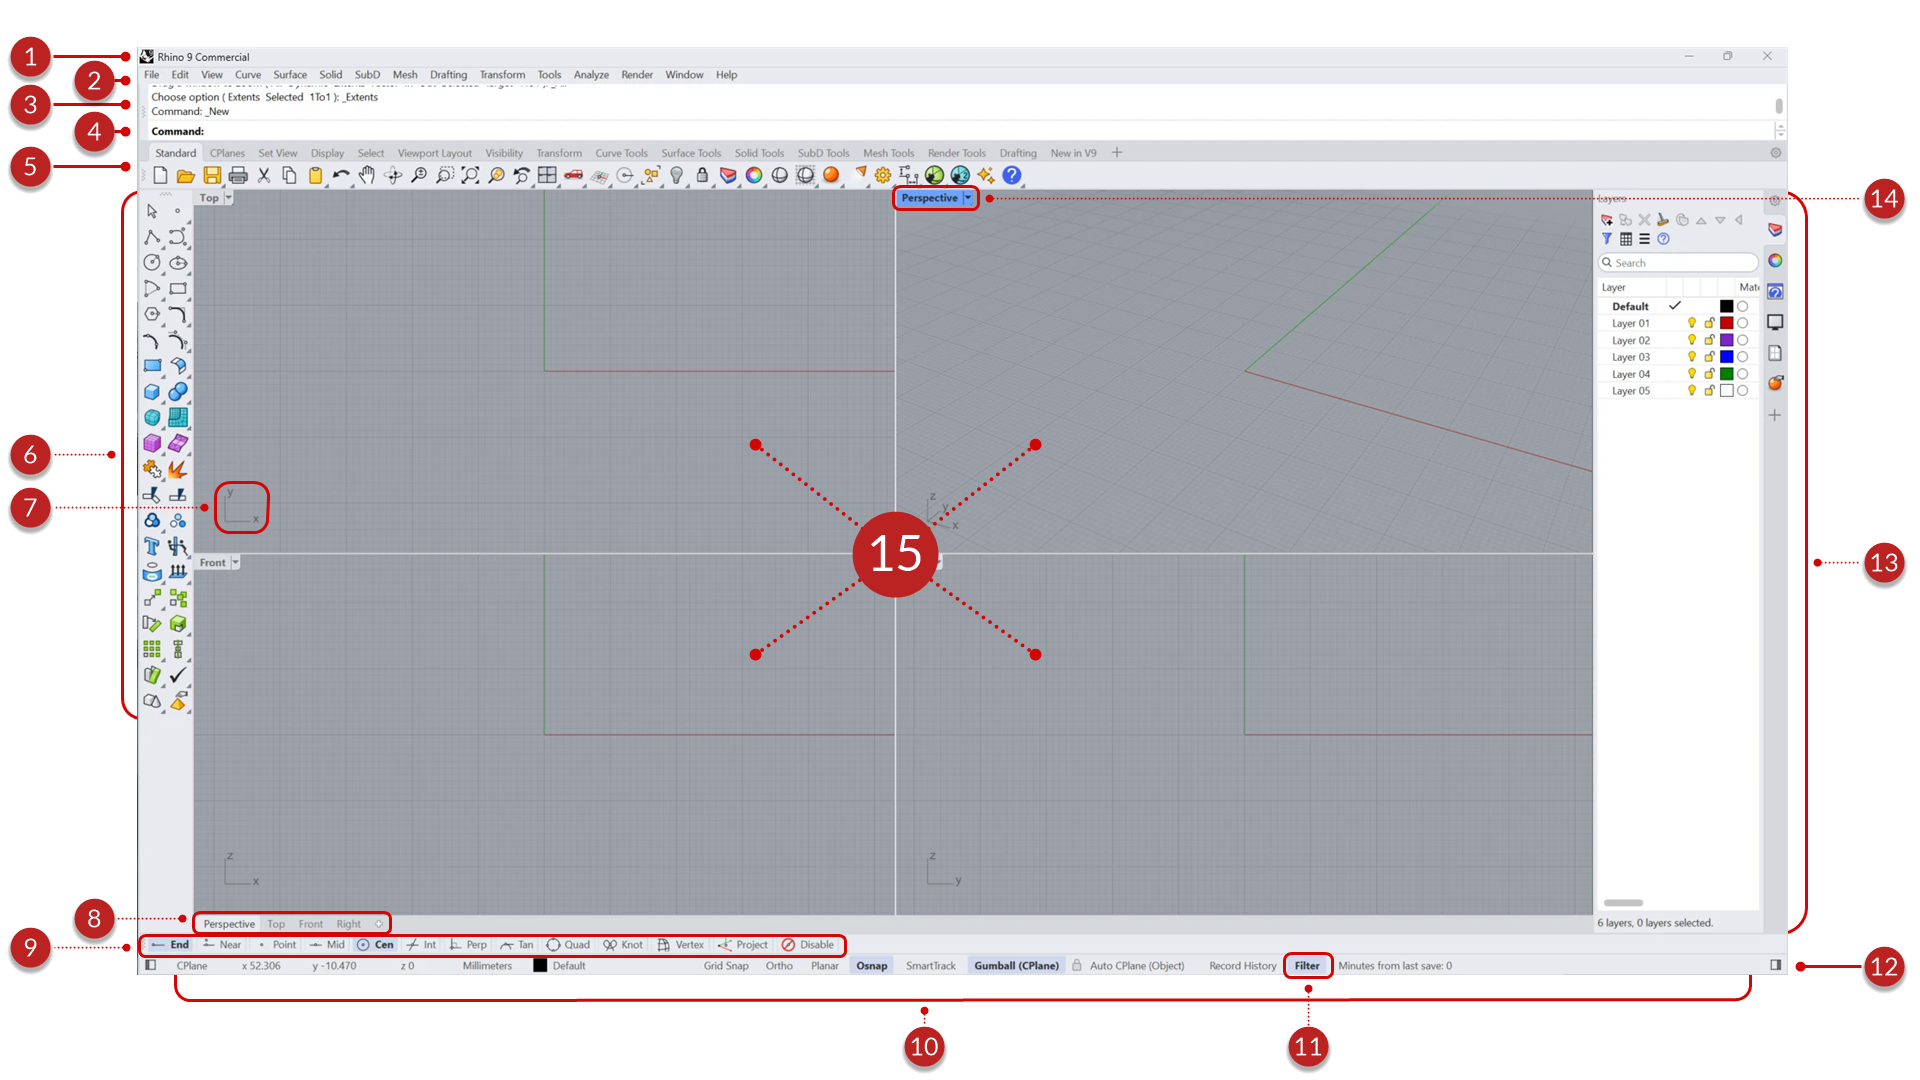Switch to the CPlanes toolbar tab
Viewport: 1920px width, 1080px height.
pos(227,153)
